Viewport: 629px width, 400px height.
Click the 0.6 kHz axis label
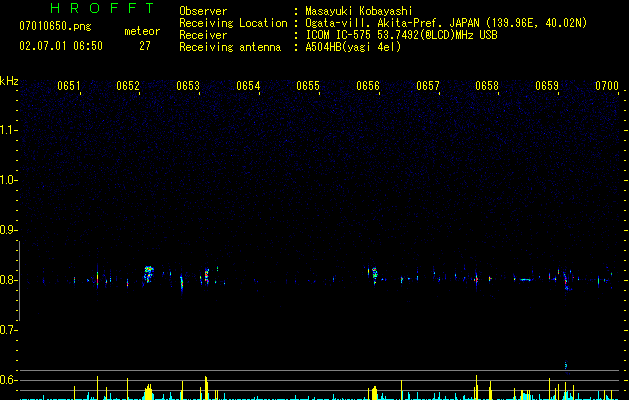(8, 380)
